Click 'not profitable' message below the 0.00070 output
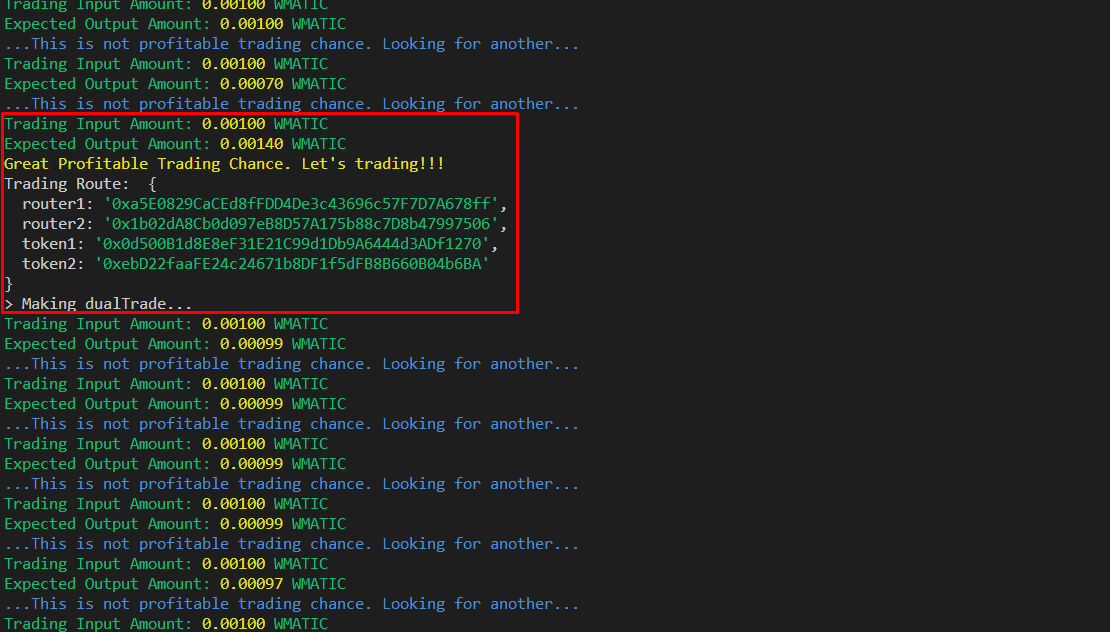The width and height of the screenshot is (1110, 632). pyautogui.click(x=292, y=104)
